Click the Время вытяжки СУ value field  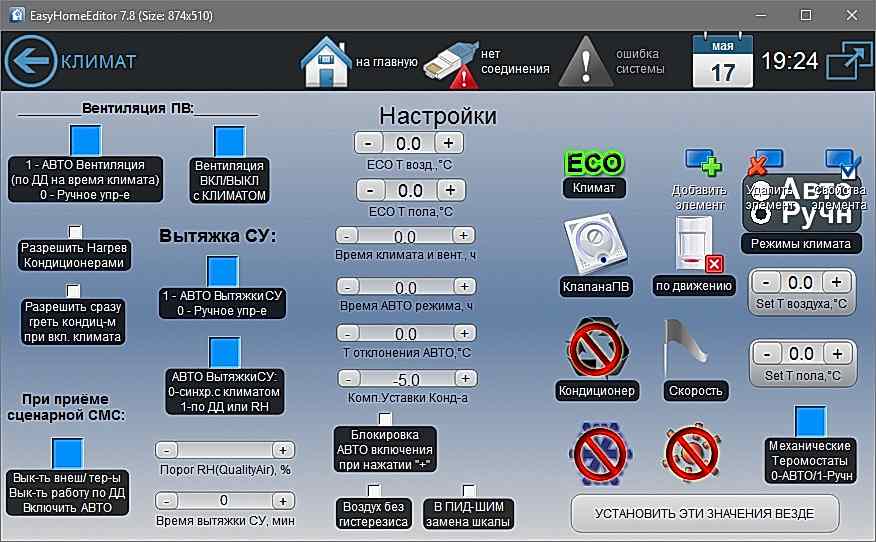click(x=225, y=501)
